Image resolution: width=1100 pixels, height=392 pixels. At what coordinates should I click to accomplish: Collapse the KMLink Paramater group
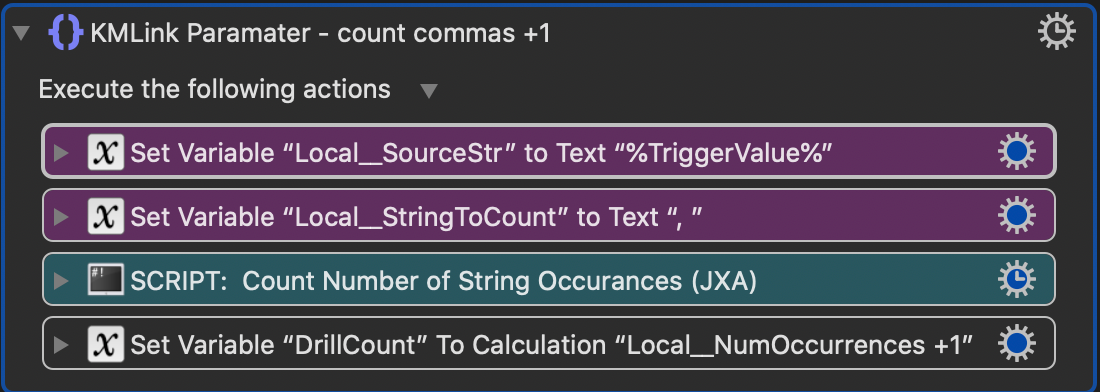[22, 33]
